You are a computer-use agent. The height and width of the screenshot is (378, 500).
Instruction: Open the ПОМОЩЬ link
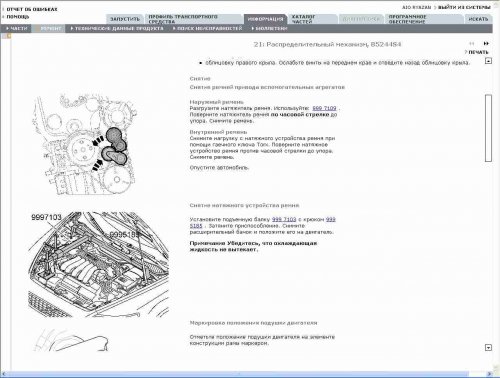tap(18, 16)
